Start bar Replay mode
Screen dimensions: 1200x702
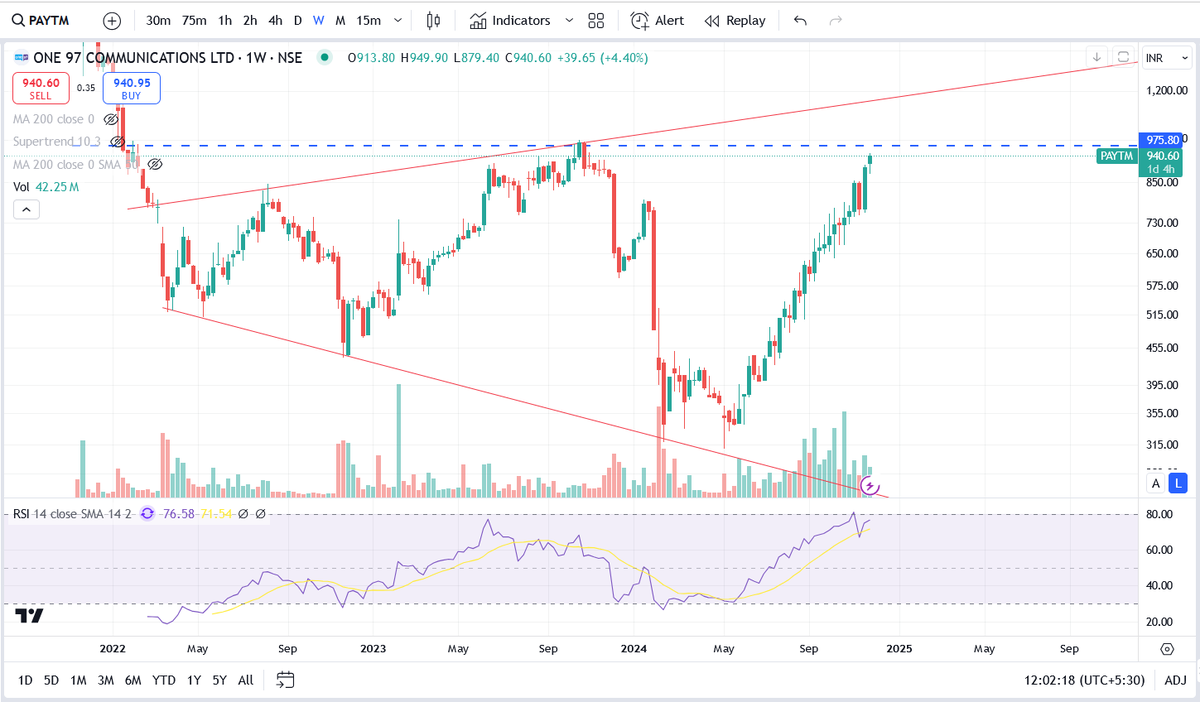735,20
